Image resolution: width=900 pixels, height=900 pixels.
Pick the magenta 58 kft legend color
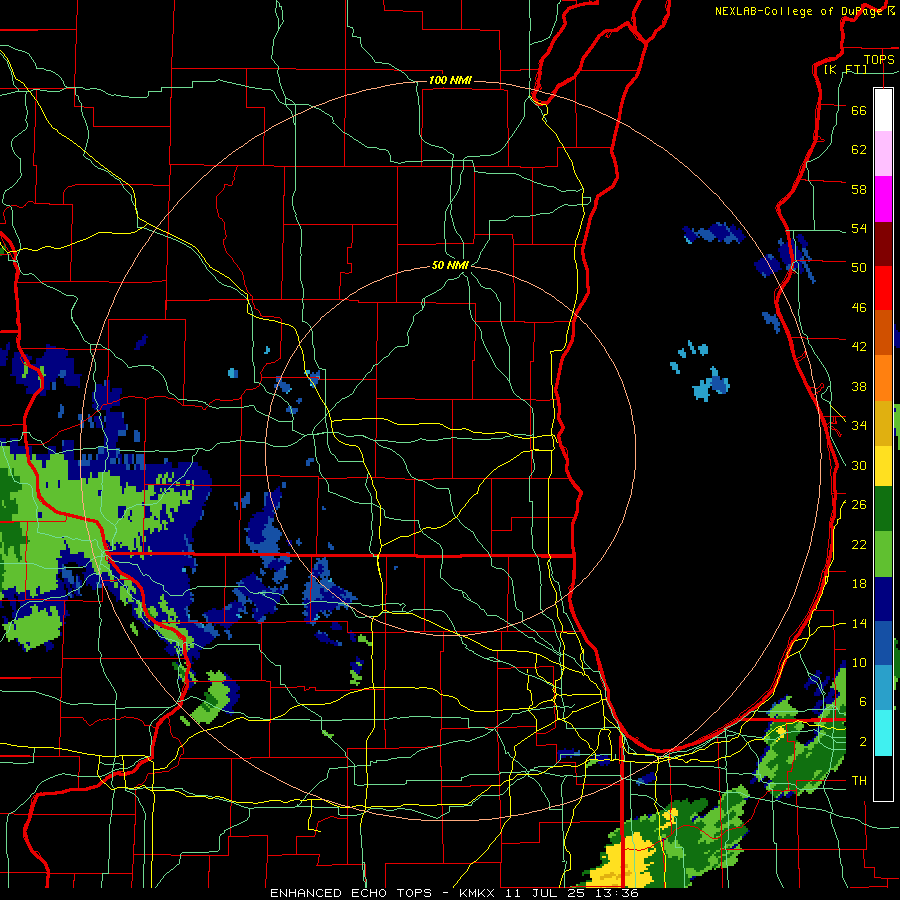[883, 199]
